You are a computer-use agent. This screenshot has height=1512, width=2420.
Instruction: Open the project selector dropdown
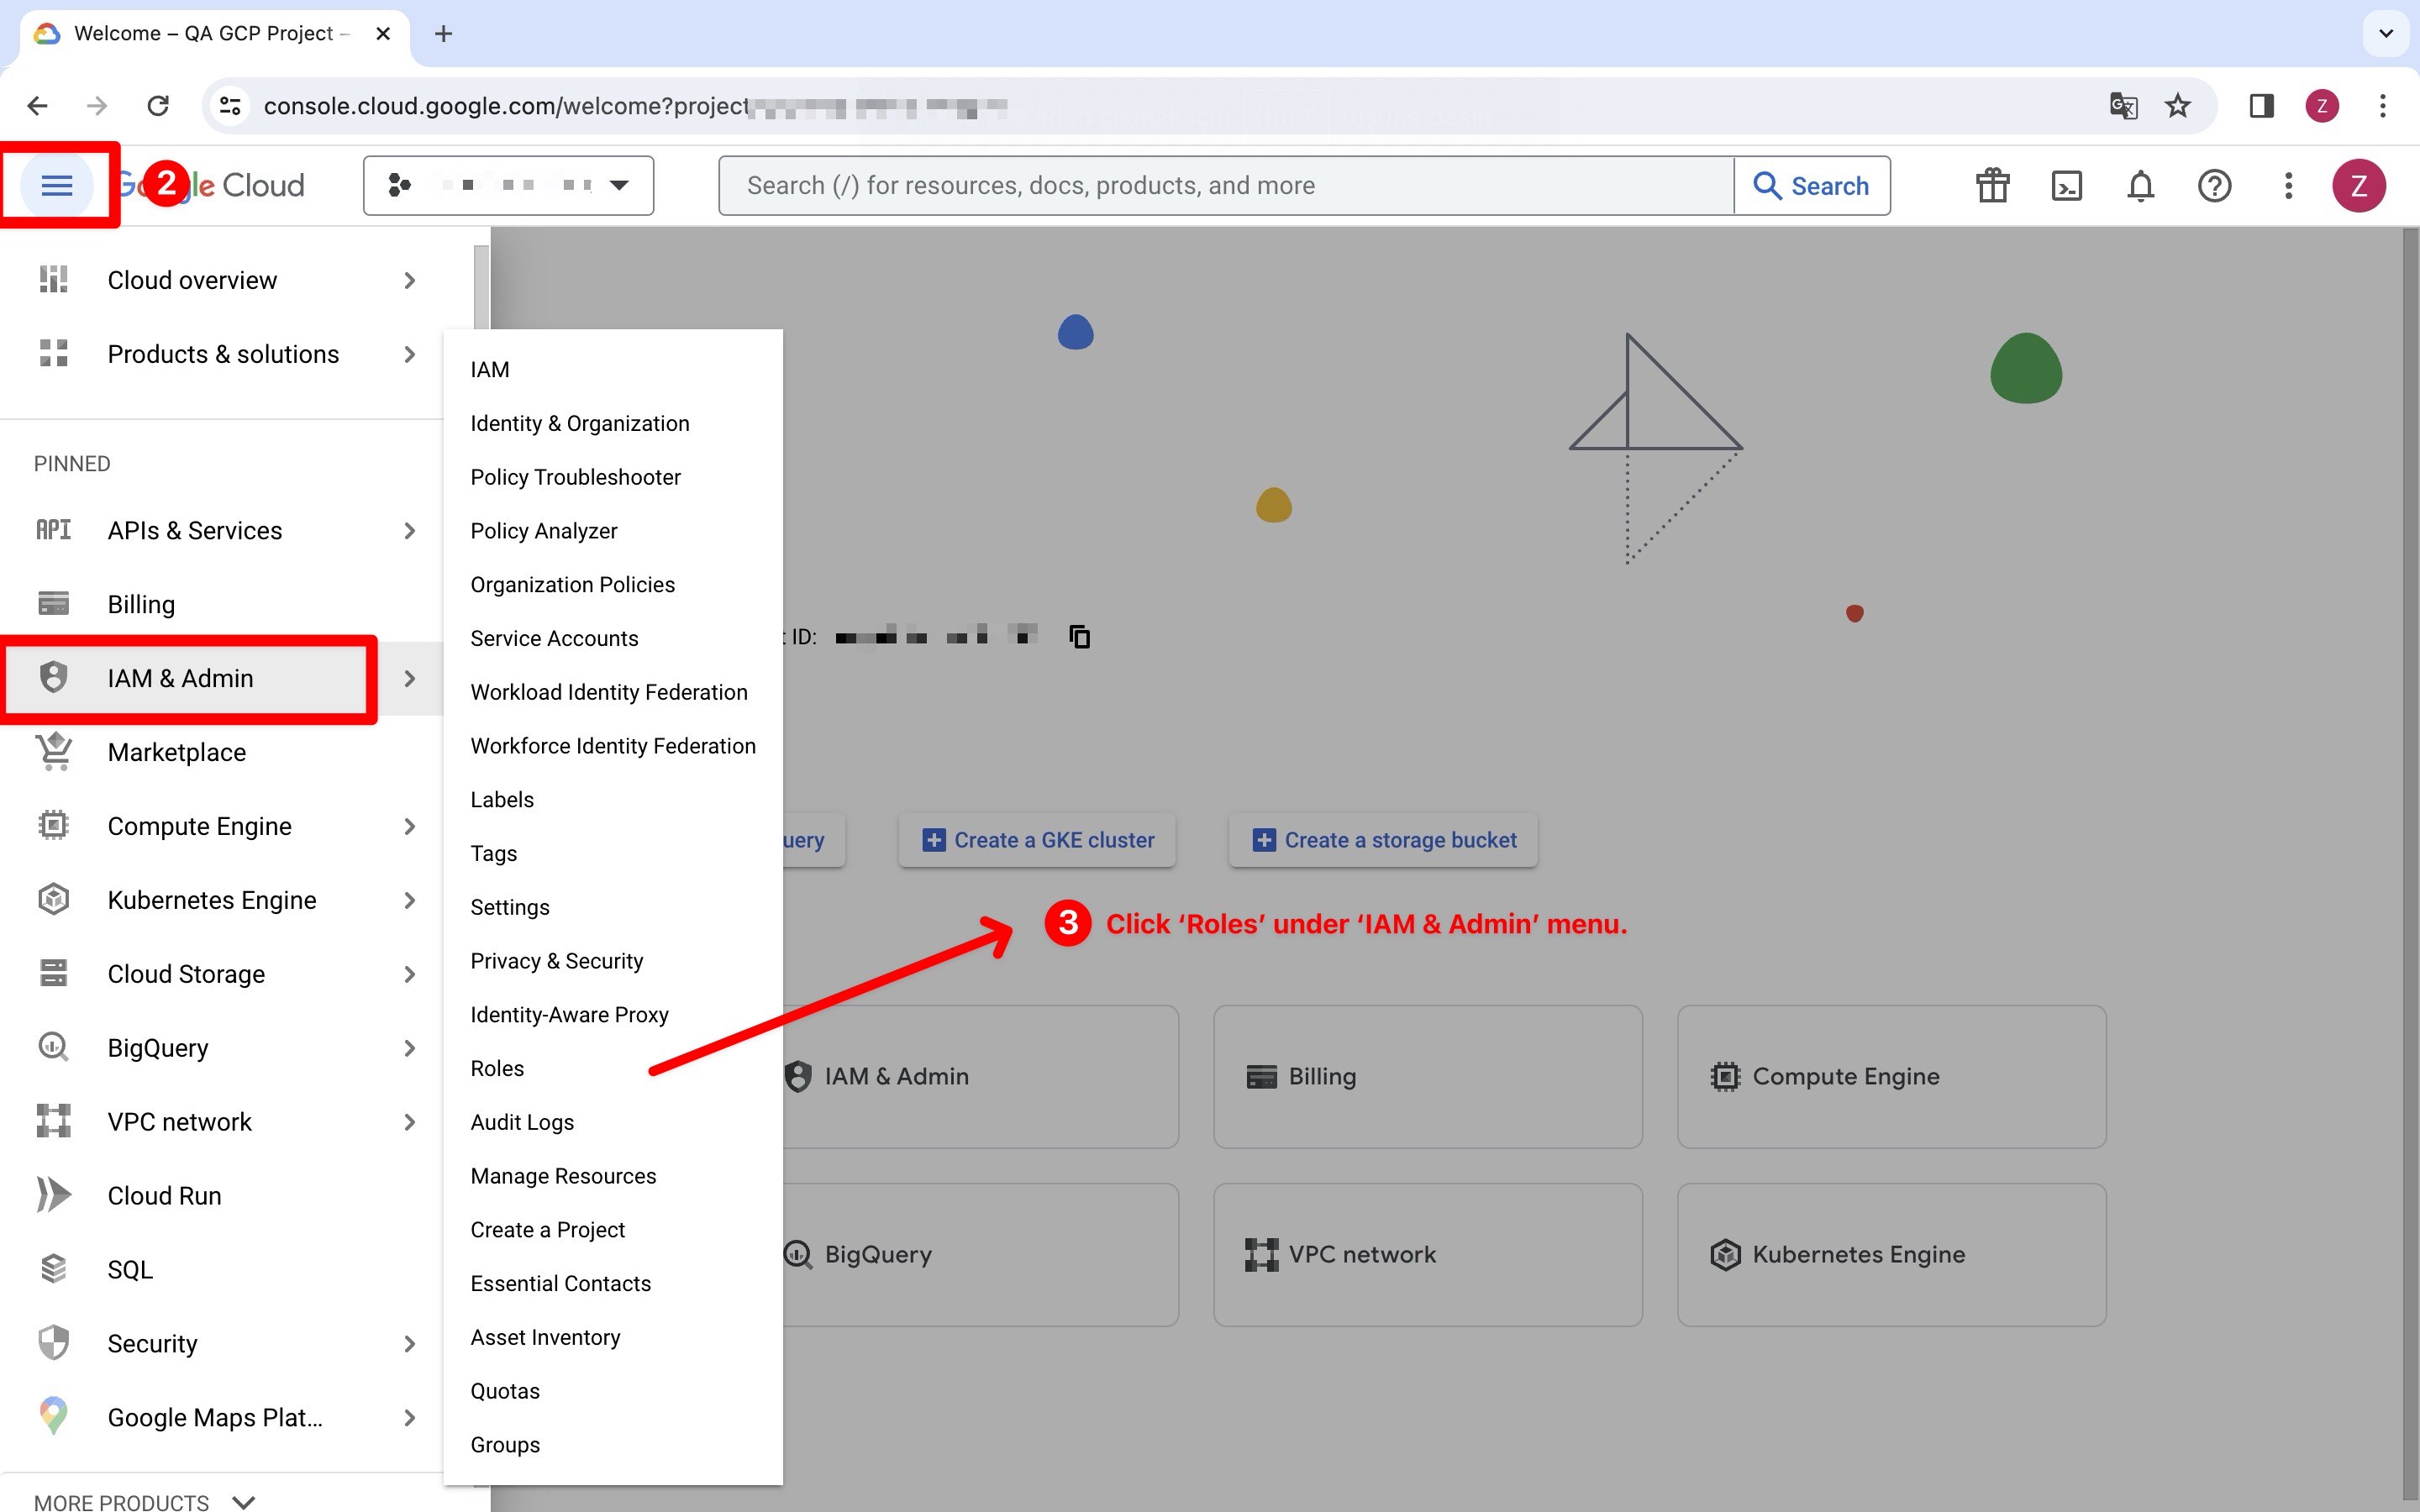(x=508, y=185)
